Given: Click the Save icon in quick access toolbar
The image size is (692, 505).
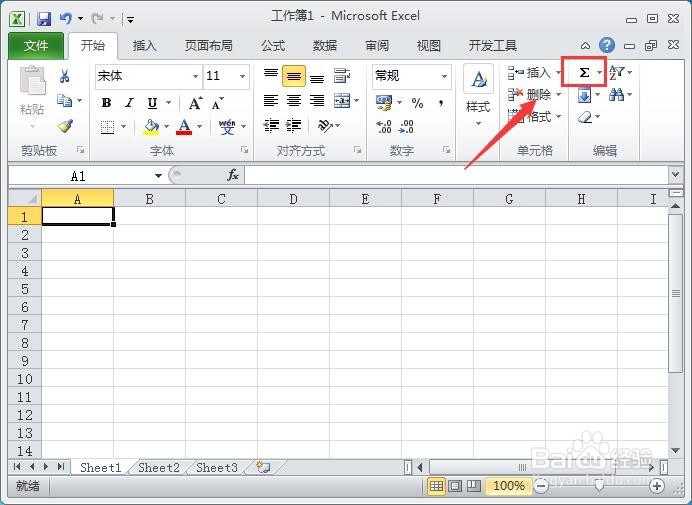Looking at the screenshot, I should coord(44,19).
